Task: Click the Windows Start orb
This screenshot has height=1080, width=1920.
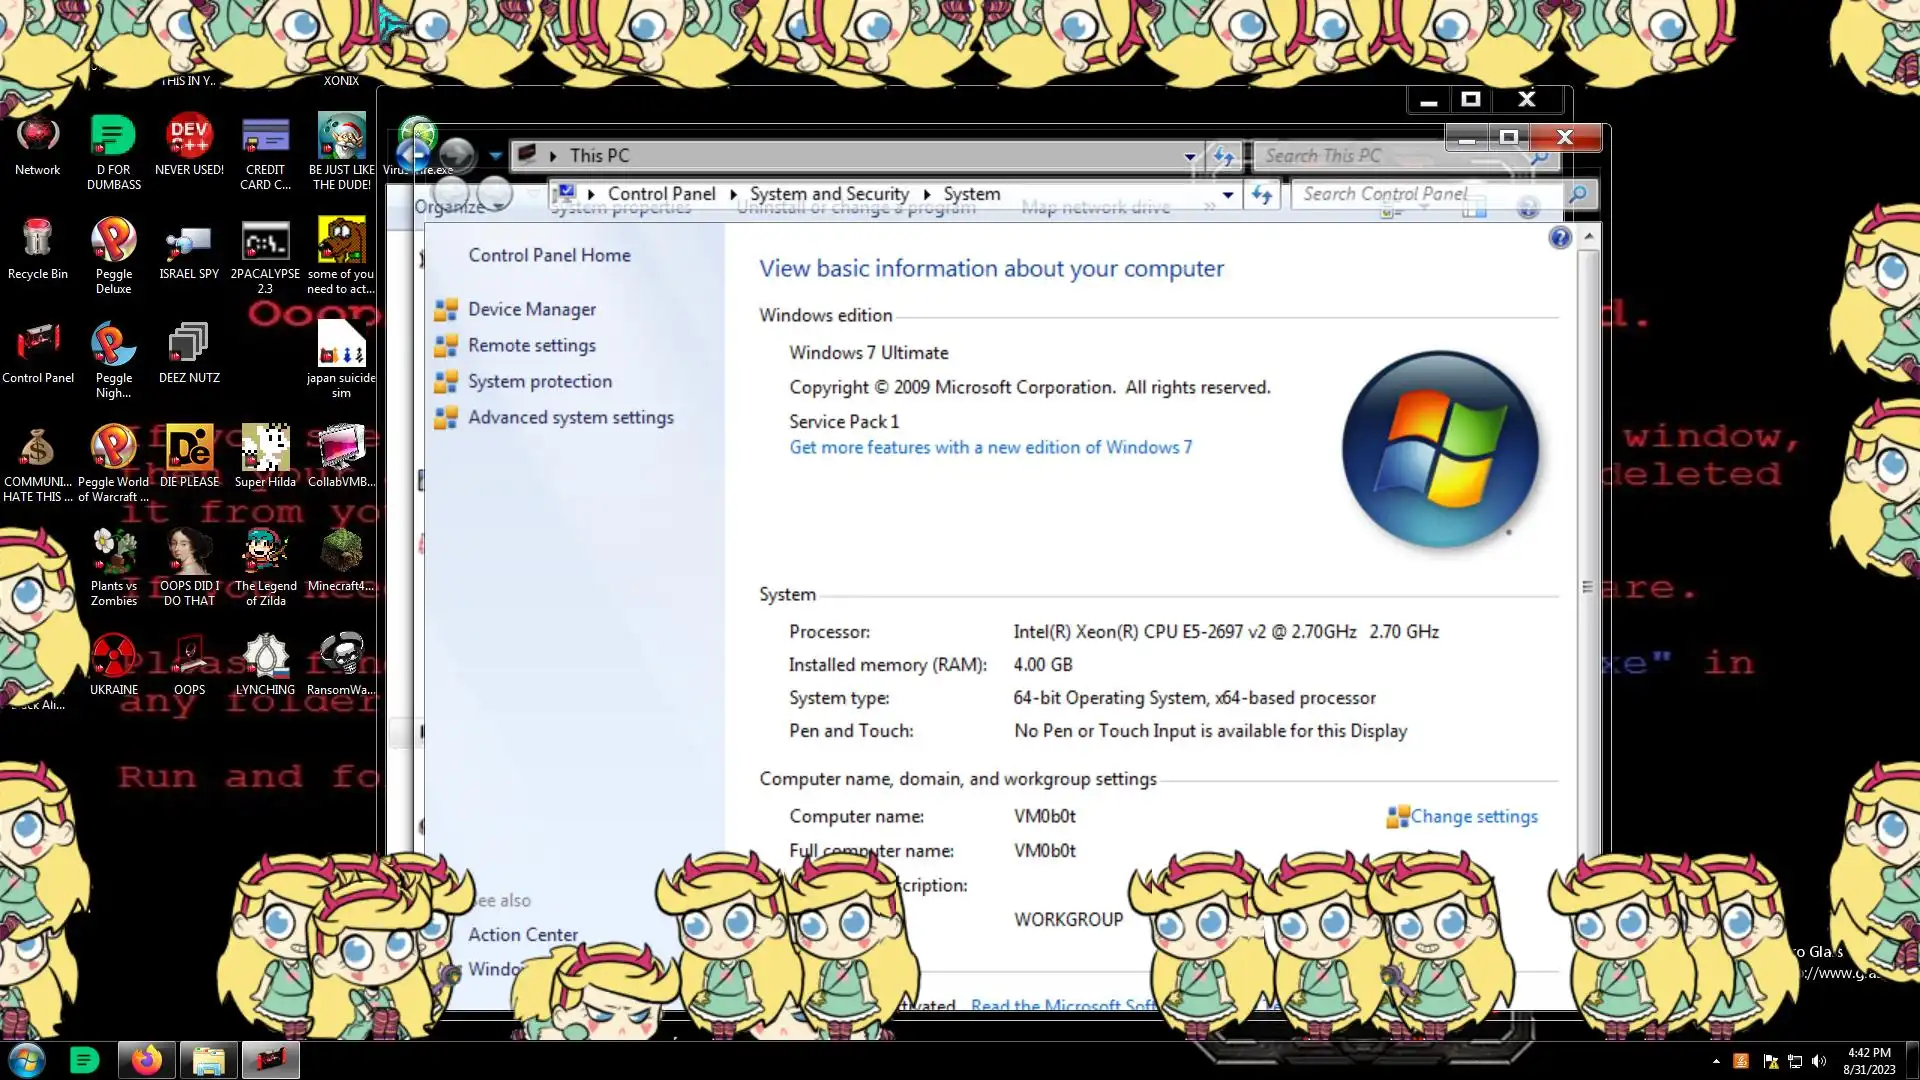Action: [x=27, y=1060]
